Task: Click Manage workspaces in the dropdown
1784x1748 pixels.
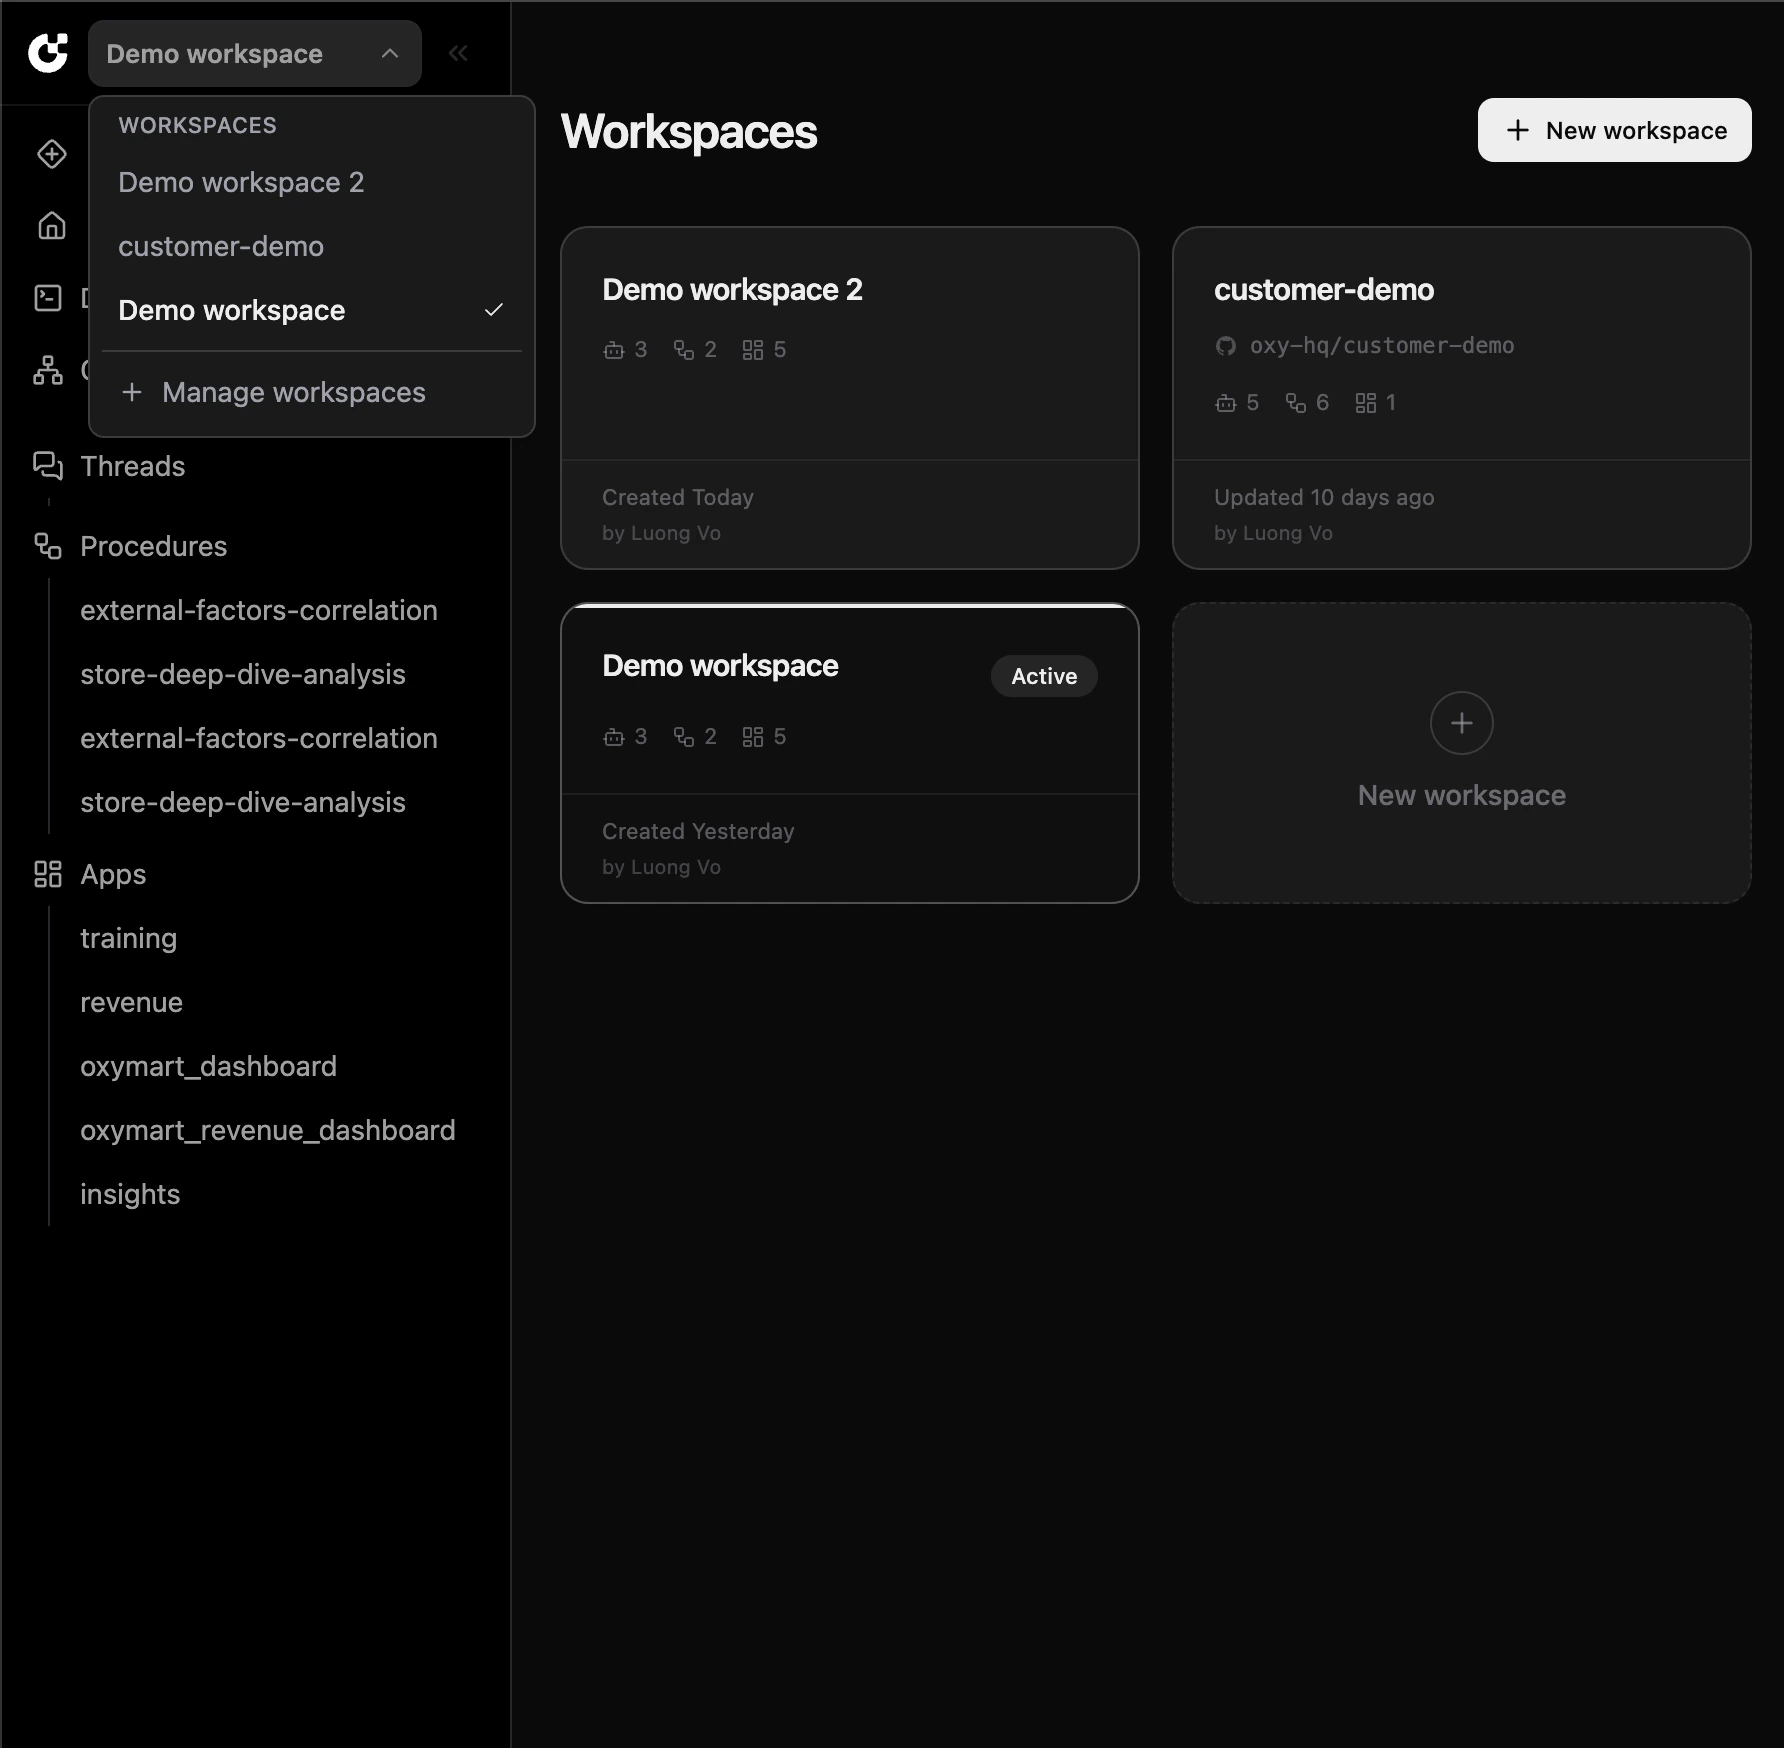Action: [x=294, y=392]
